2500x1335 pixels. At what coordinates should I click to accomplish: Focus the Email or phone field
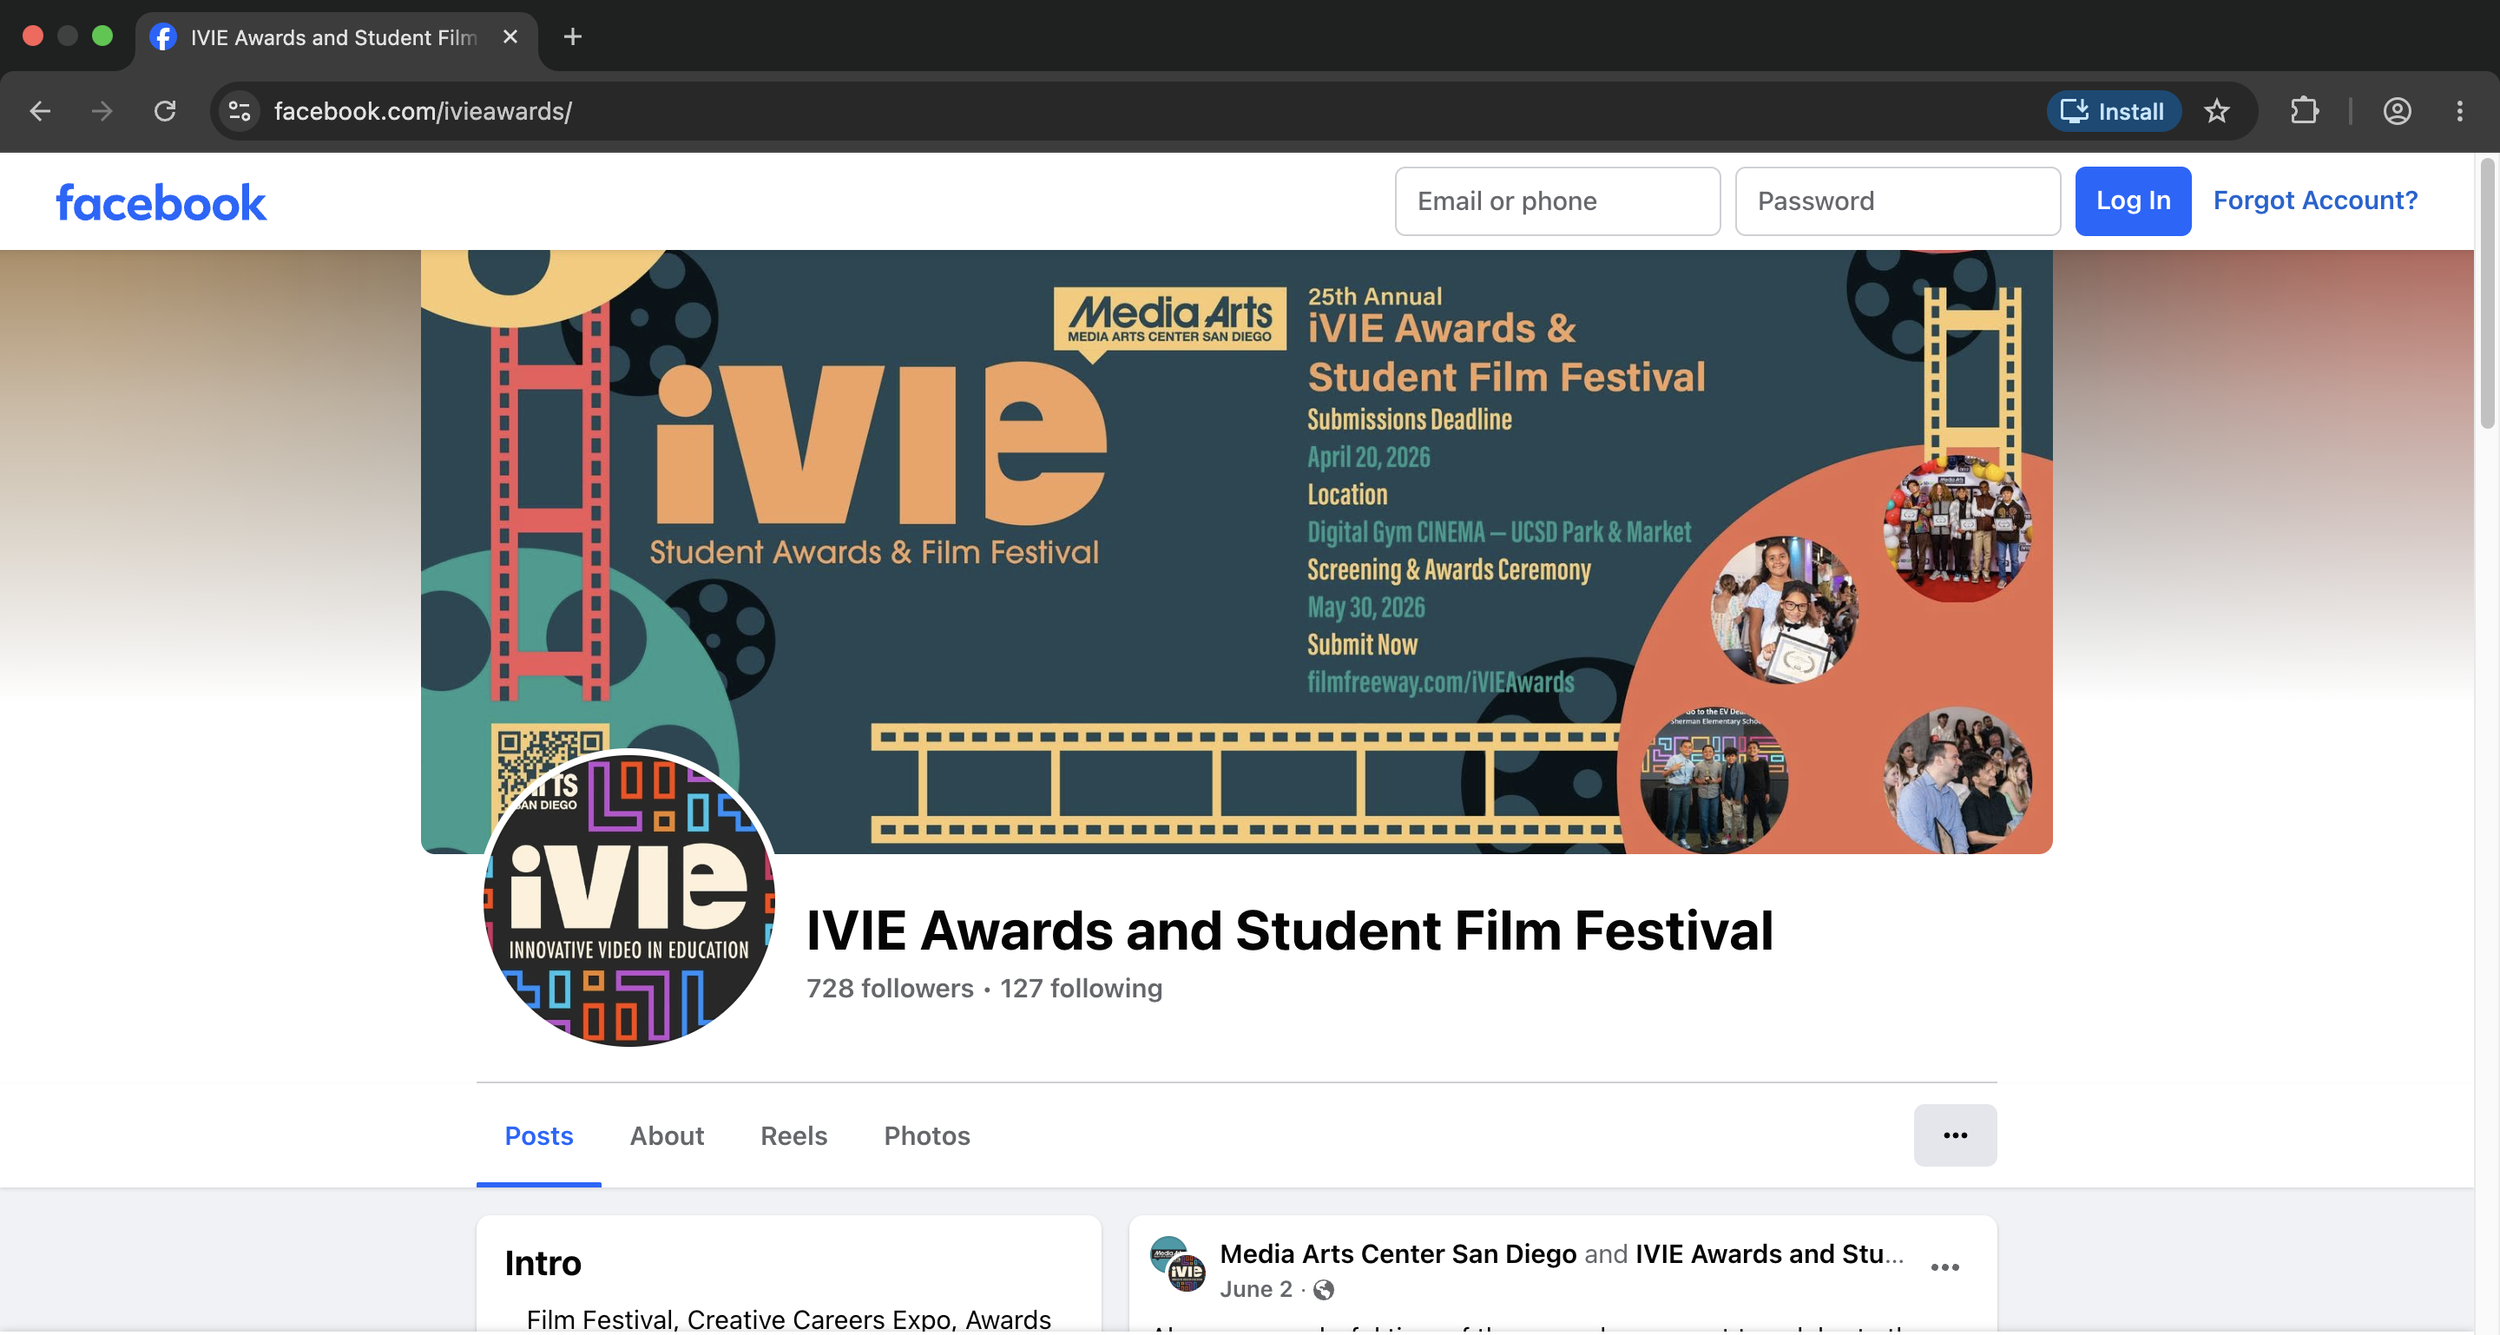(x=1557, y=201)
